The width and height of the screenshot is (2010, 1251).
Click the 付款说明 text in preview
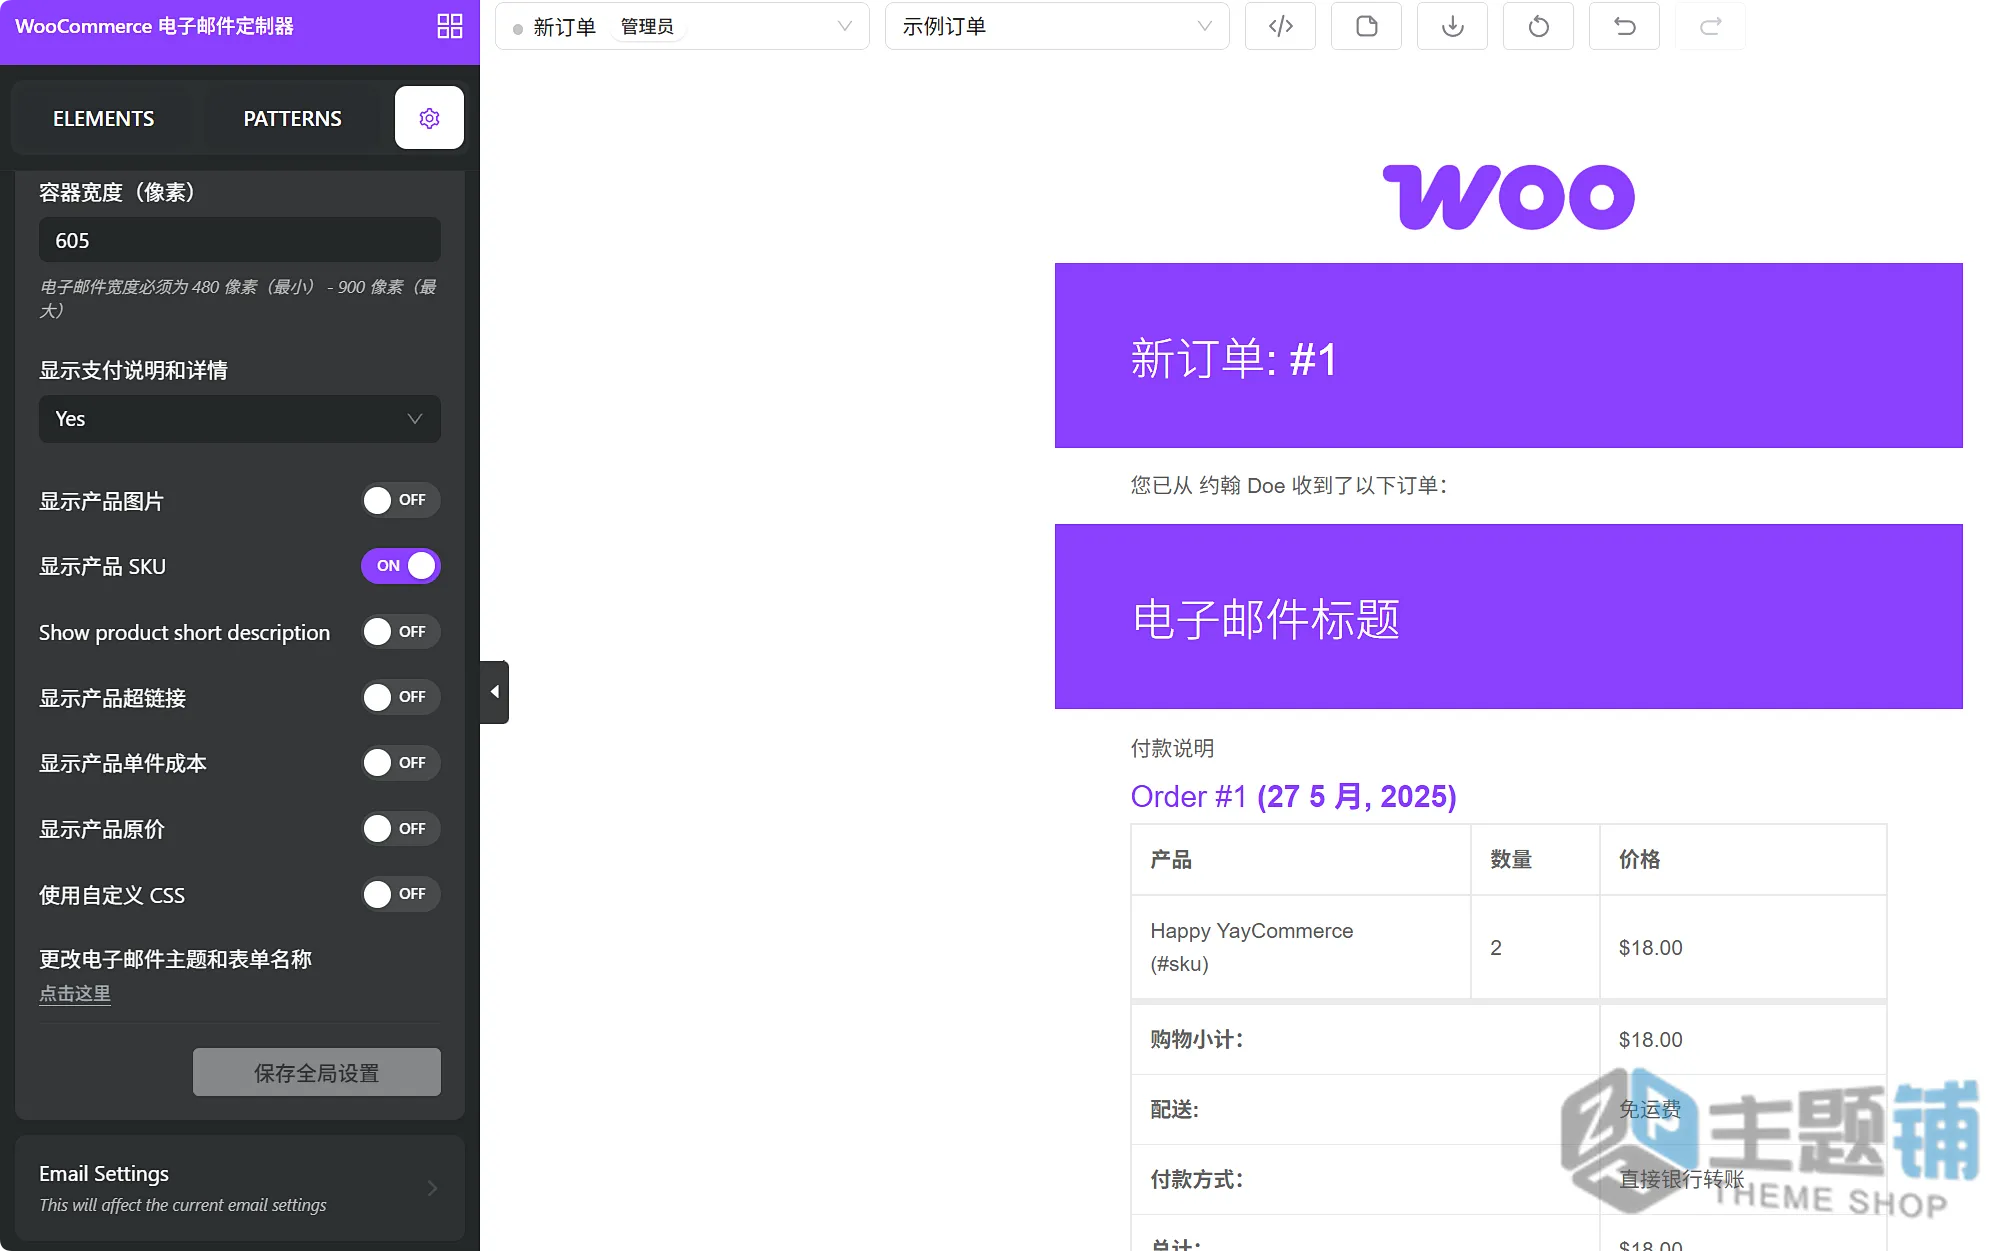[1172, 748]
